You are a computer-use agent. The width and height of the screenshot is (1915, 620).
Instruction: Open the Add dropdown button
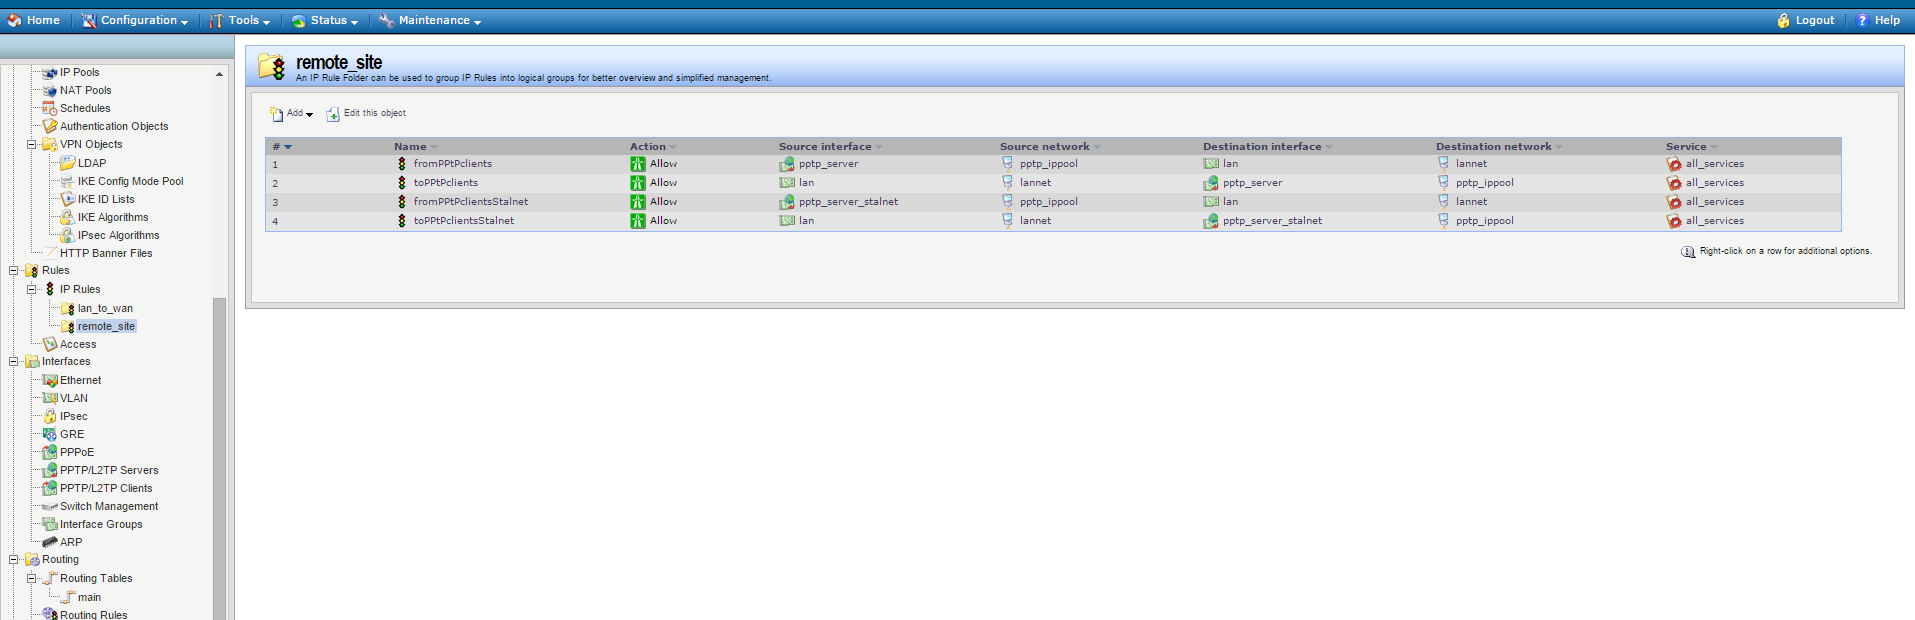[291, 114]
